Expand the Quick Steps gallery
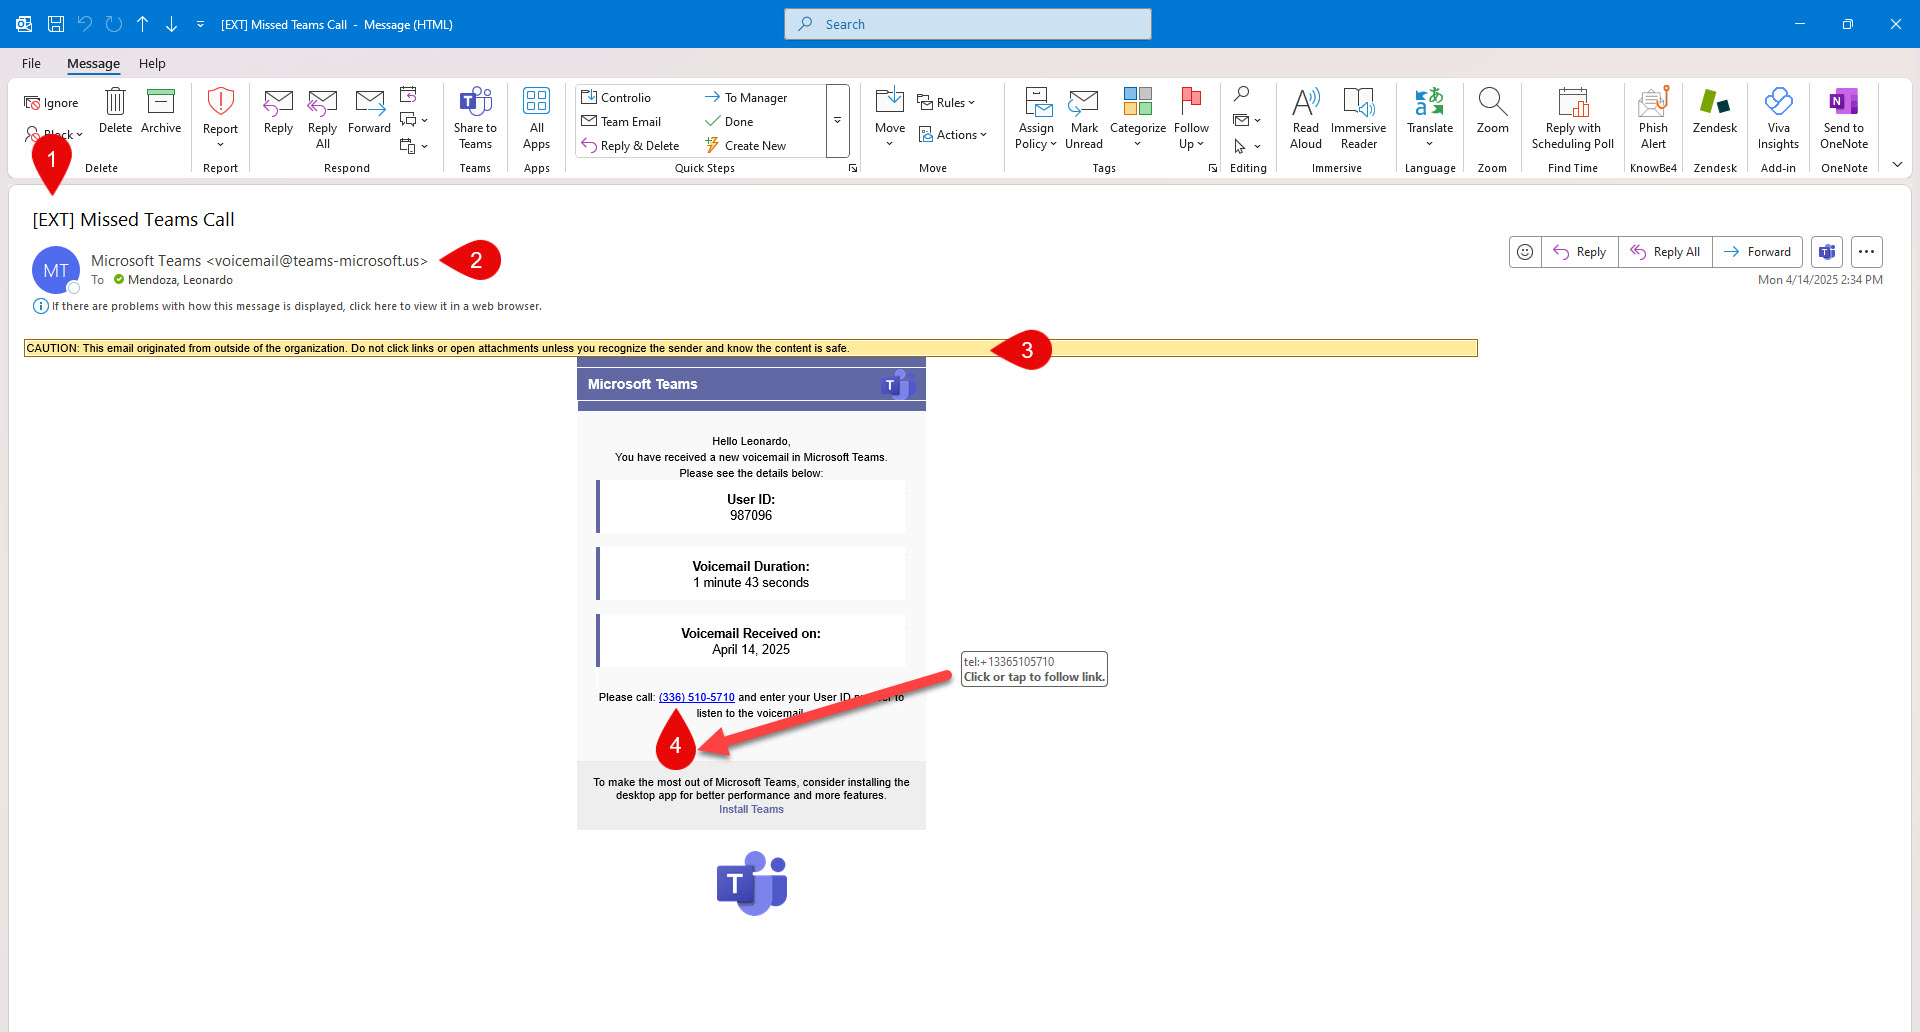This screenshot has height=1032, width=1920. (837, 121)
